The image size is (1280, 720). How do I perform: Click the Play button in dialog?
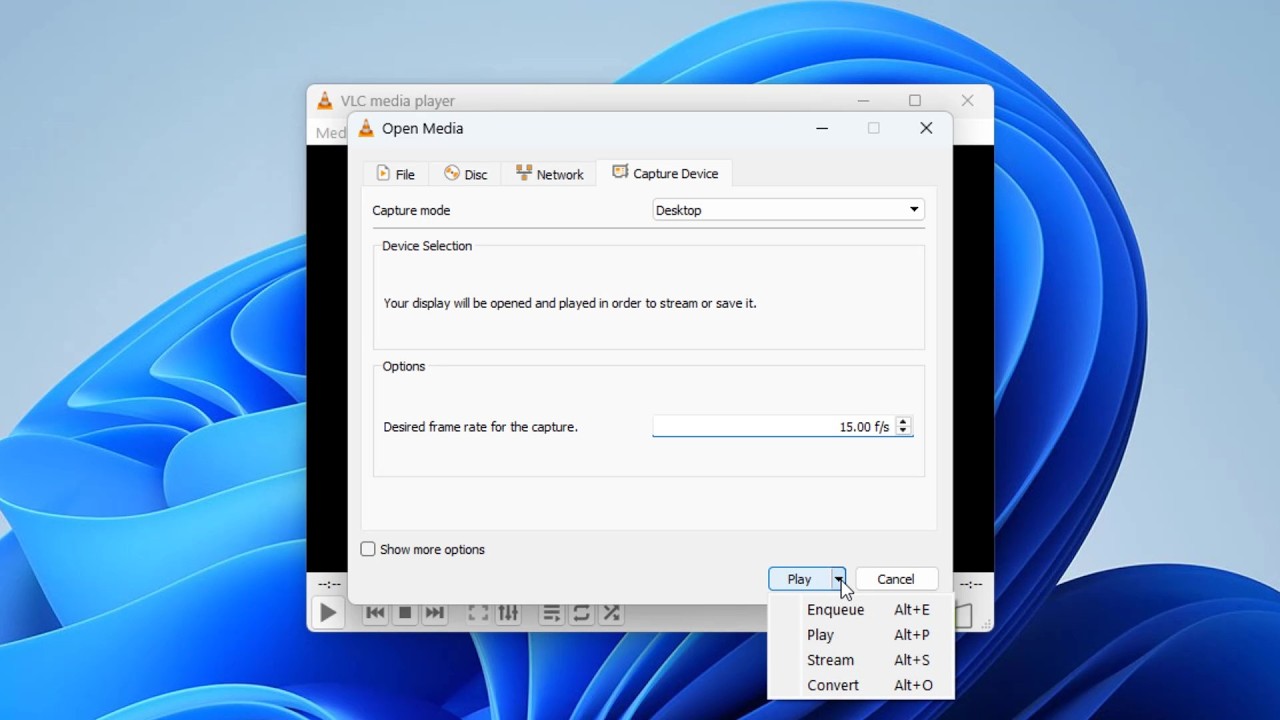[x=799, y=579]
